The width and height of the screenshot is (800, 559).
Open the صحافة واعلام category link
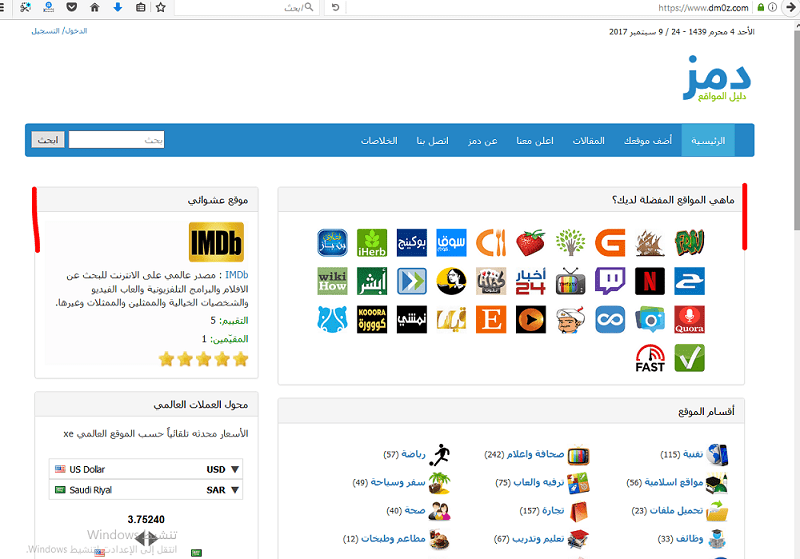click(535, 454)
